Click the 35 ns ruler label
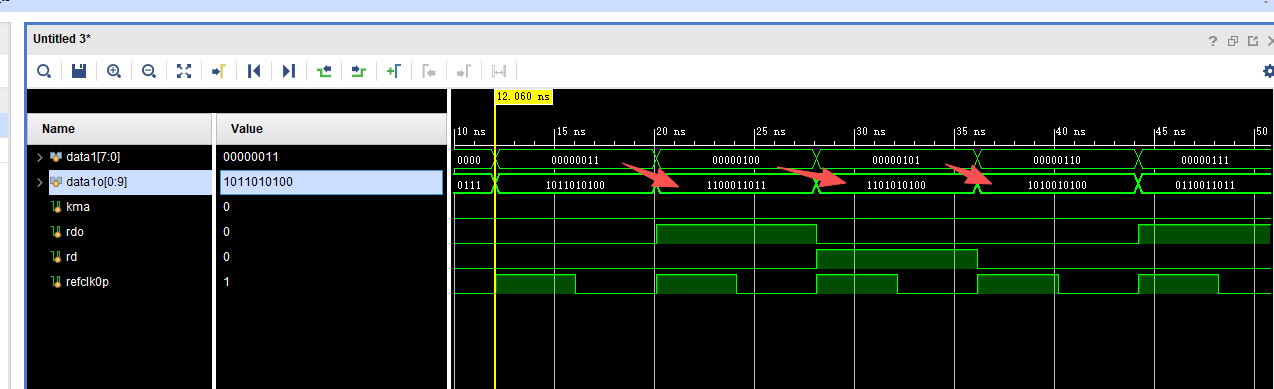The image size is (1274, 389). click(970, 131)
